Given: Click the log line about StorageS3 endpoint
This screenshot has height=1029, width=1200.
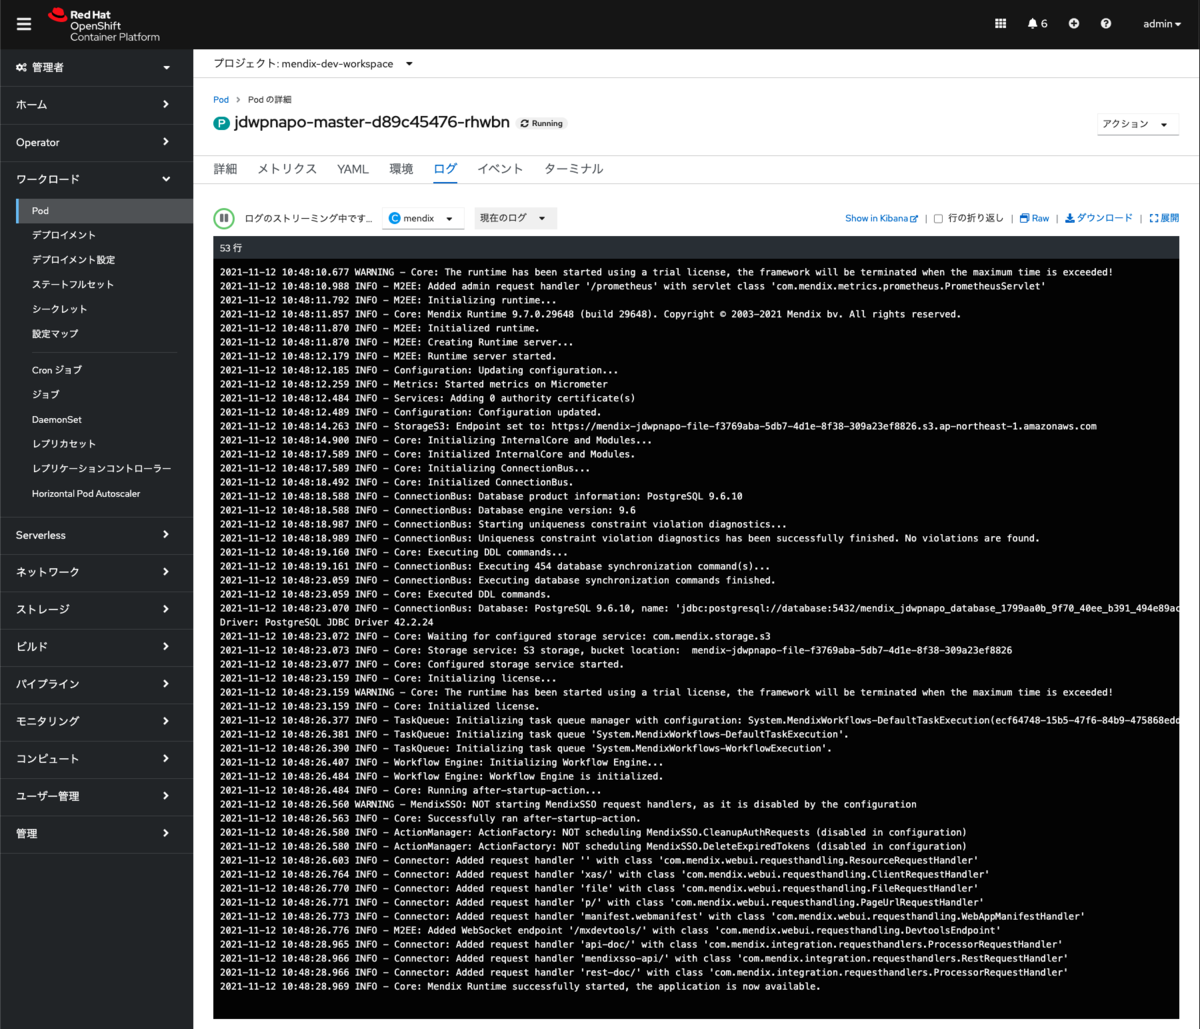Looking at the screenshot, I should [x=658, y=426].
